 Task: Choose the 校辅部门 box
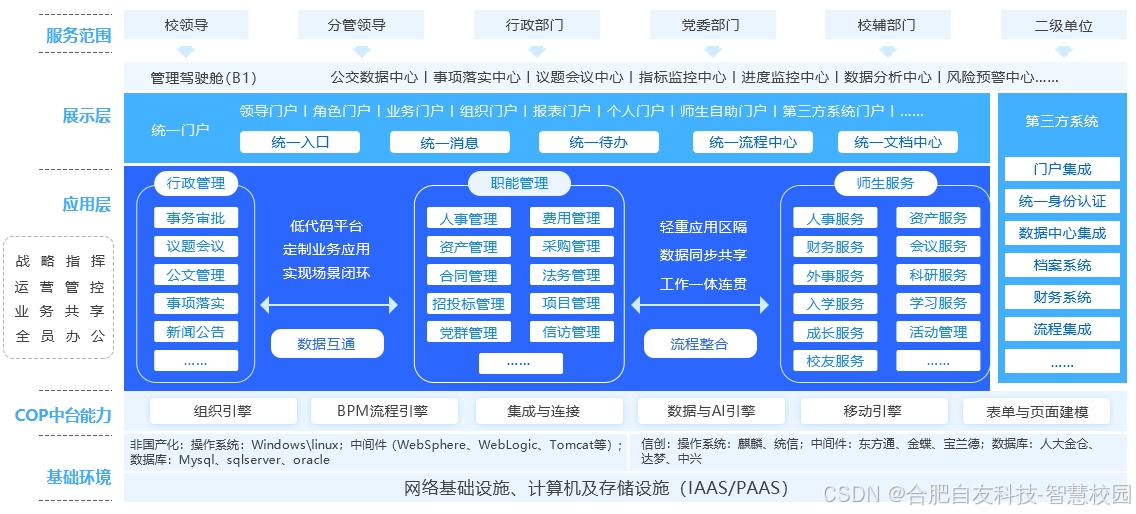tap(886, 25)
